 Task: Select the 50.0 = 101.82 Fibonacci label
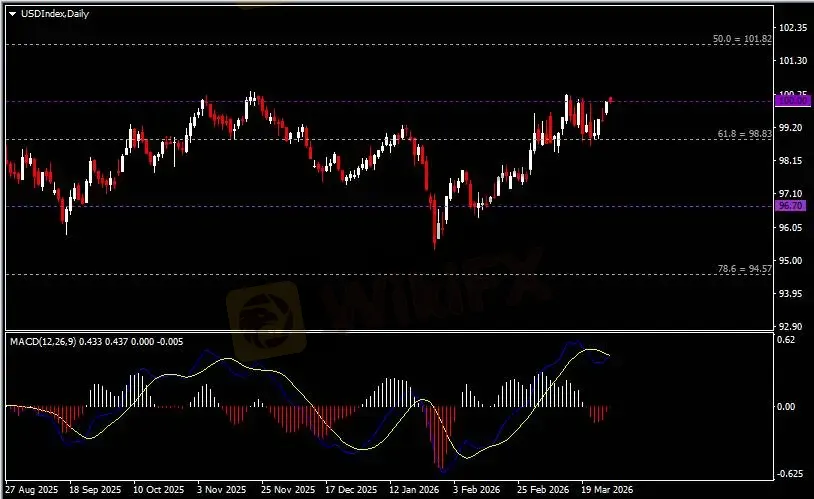pos(742,38)
